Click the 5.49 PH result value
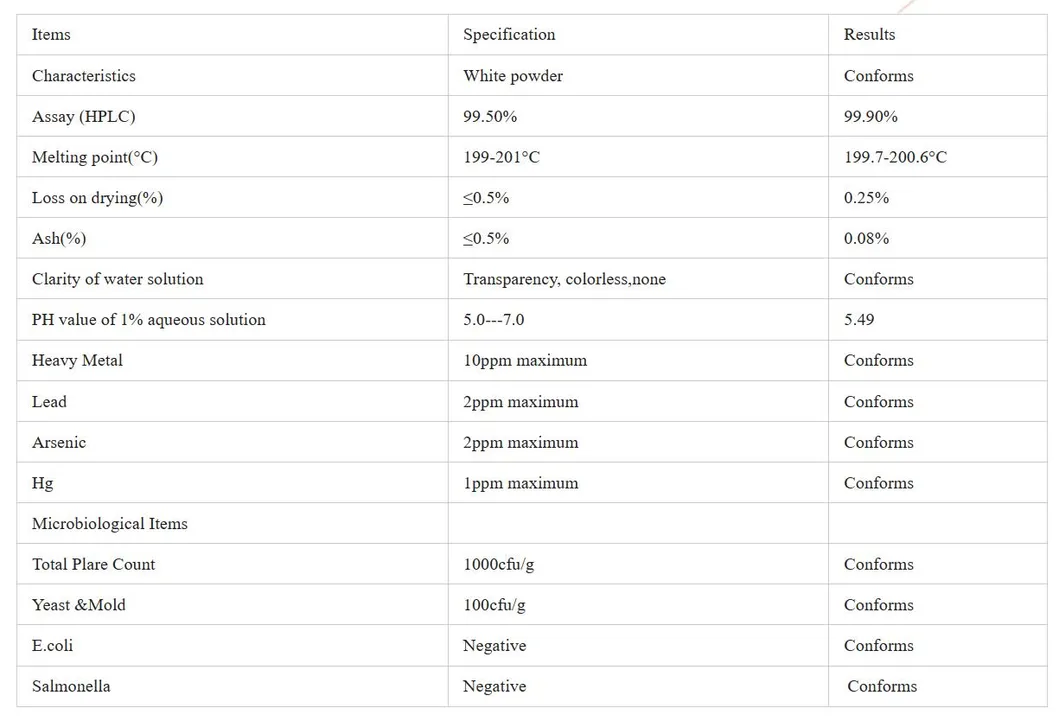 click(x=859, y=320)
